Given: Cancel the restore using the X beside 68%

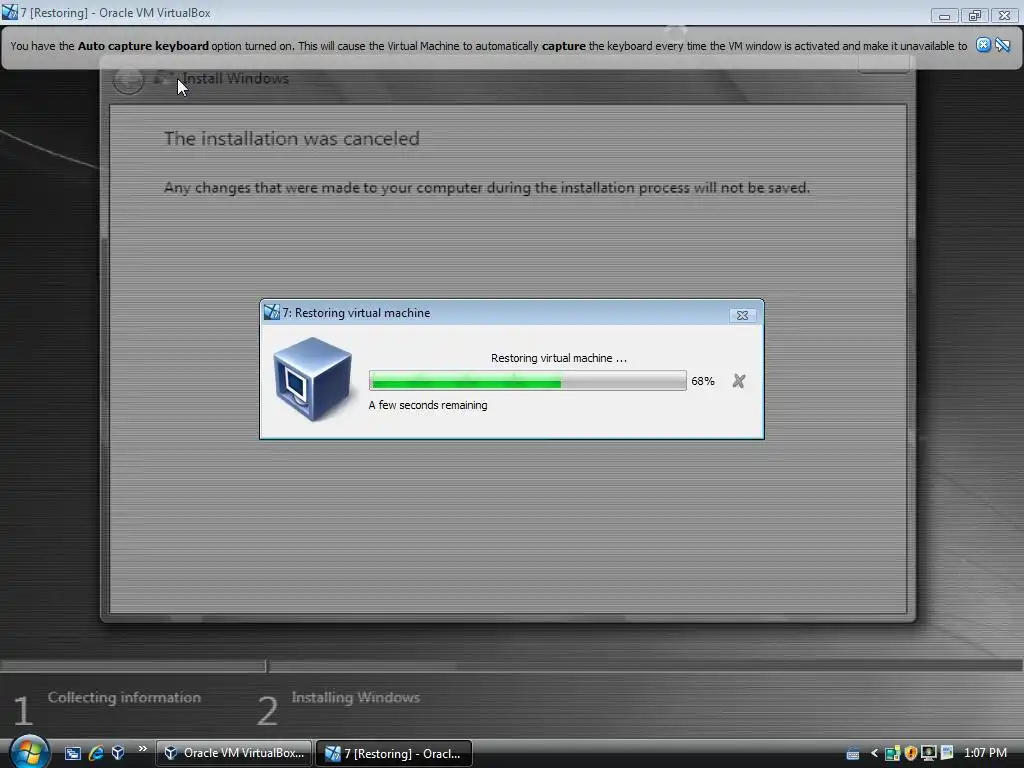Looking at the screenshot, I should (x=739, y=381).
